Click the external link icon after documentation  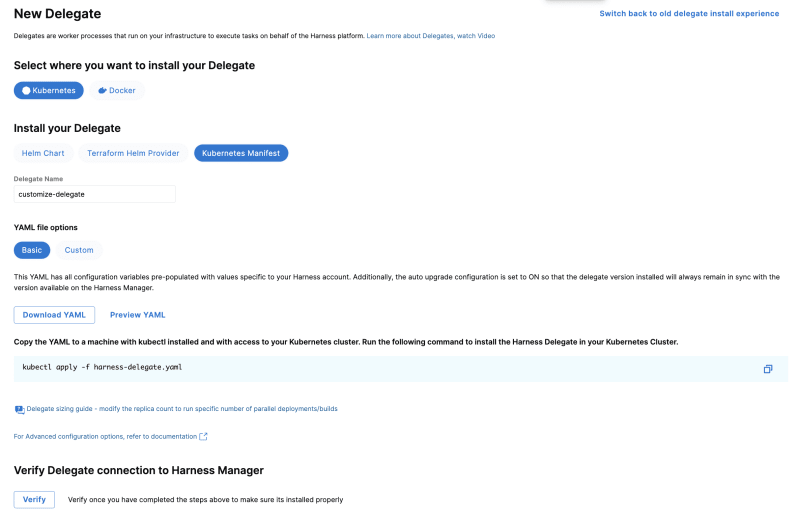pos(203,436)
